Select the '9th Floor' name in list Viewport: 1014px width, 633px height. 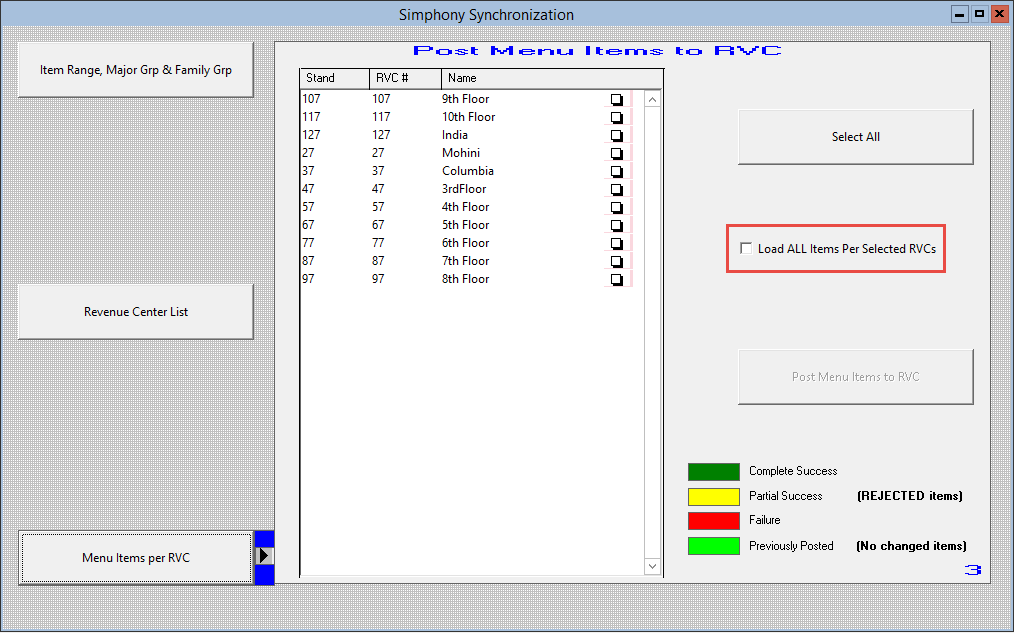tap(466, 99)
